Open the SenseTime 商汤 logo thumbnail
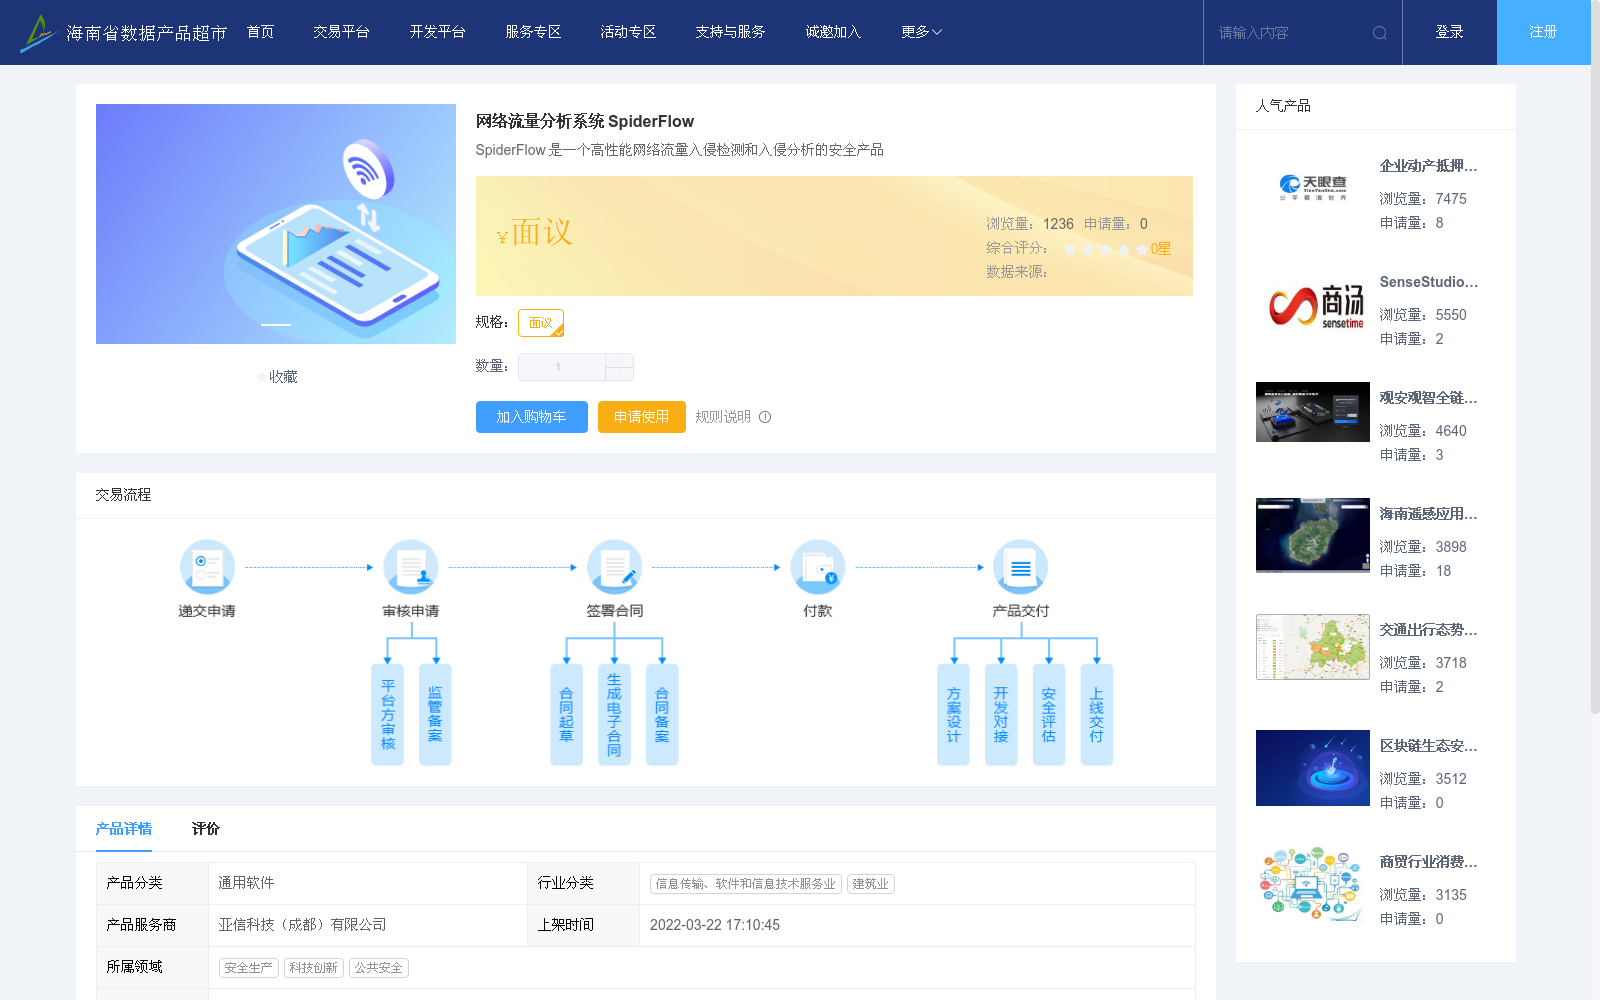The image size is (1600, 1000). coord(1313,304)
